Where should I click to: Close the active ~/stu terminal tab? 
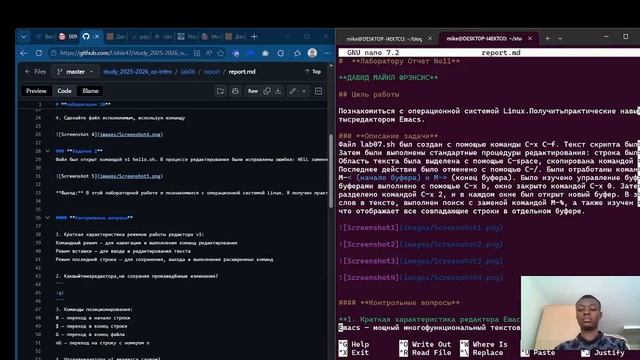tap(530, 38)
